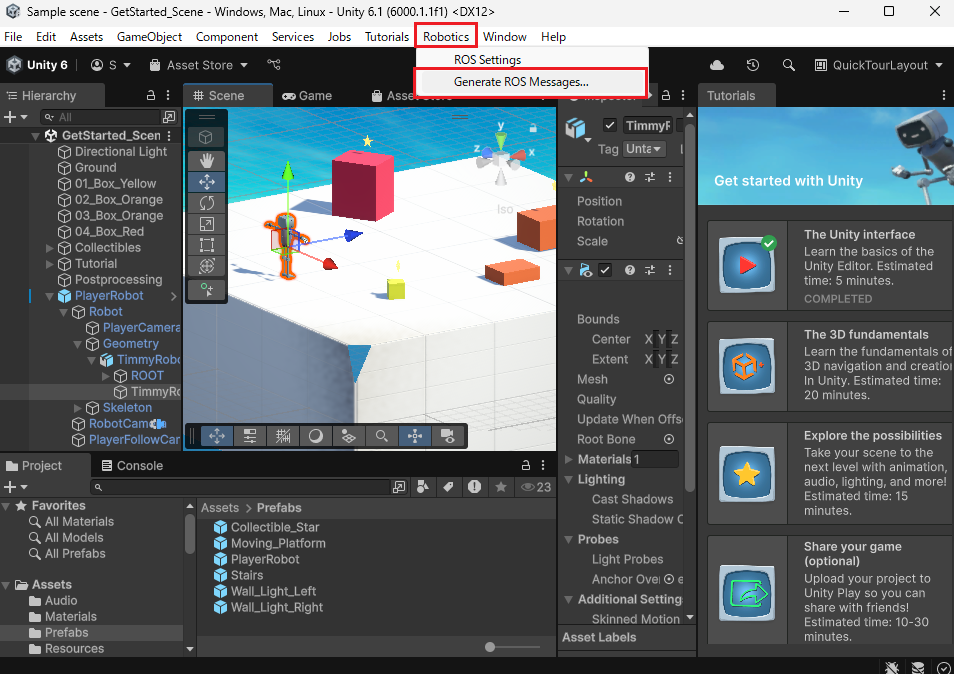Open the Unity Cloud icon

click(x=717, y=65)
